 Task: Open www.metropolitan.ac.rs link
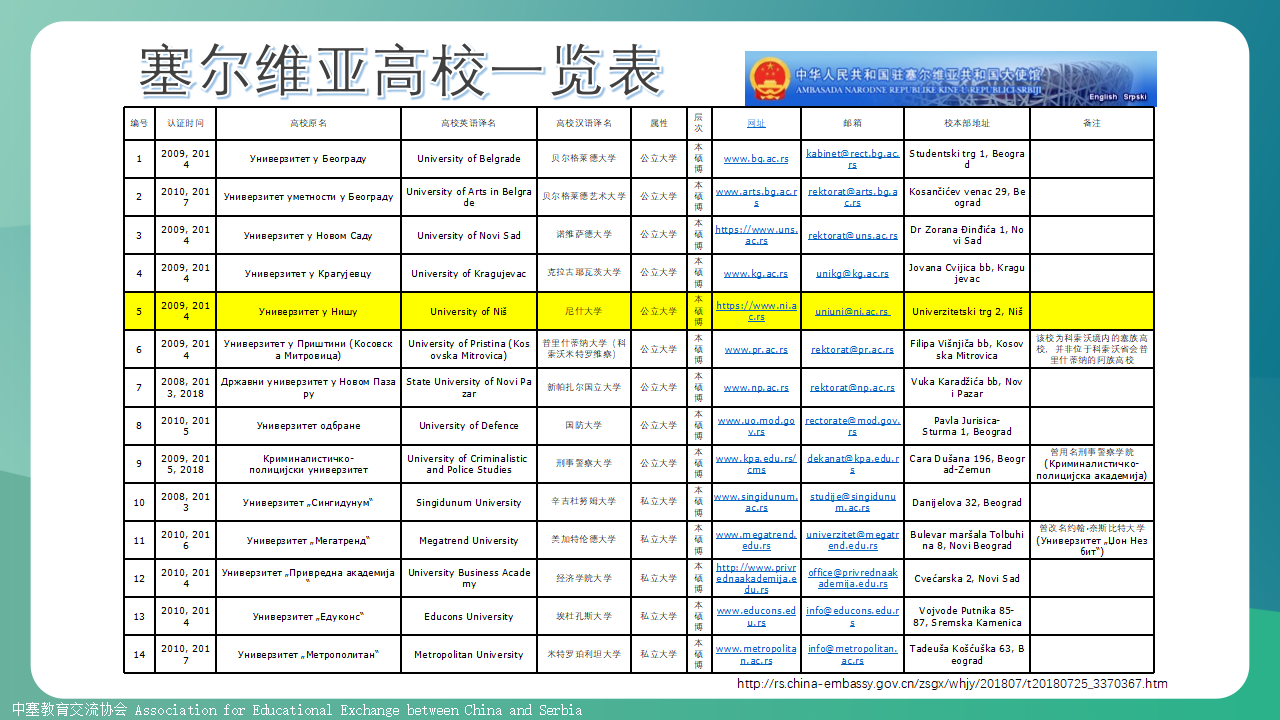coord(756,654)
